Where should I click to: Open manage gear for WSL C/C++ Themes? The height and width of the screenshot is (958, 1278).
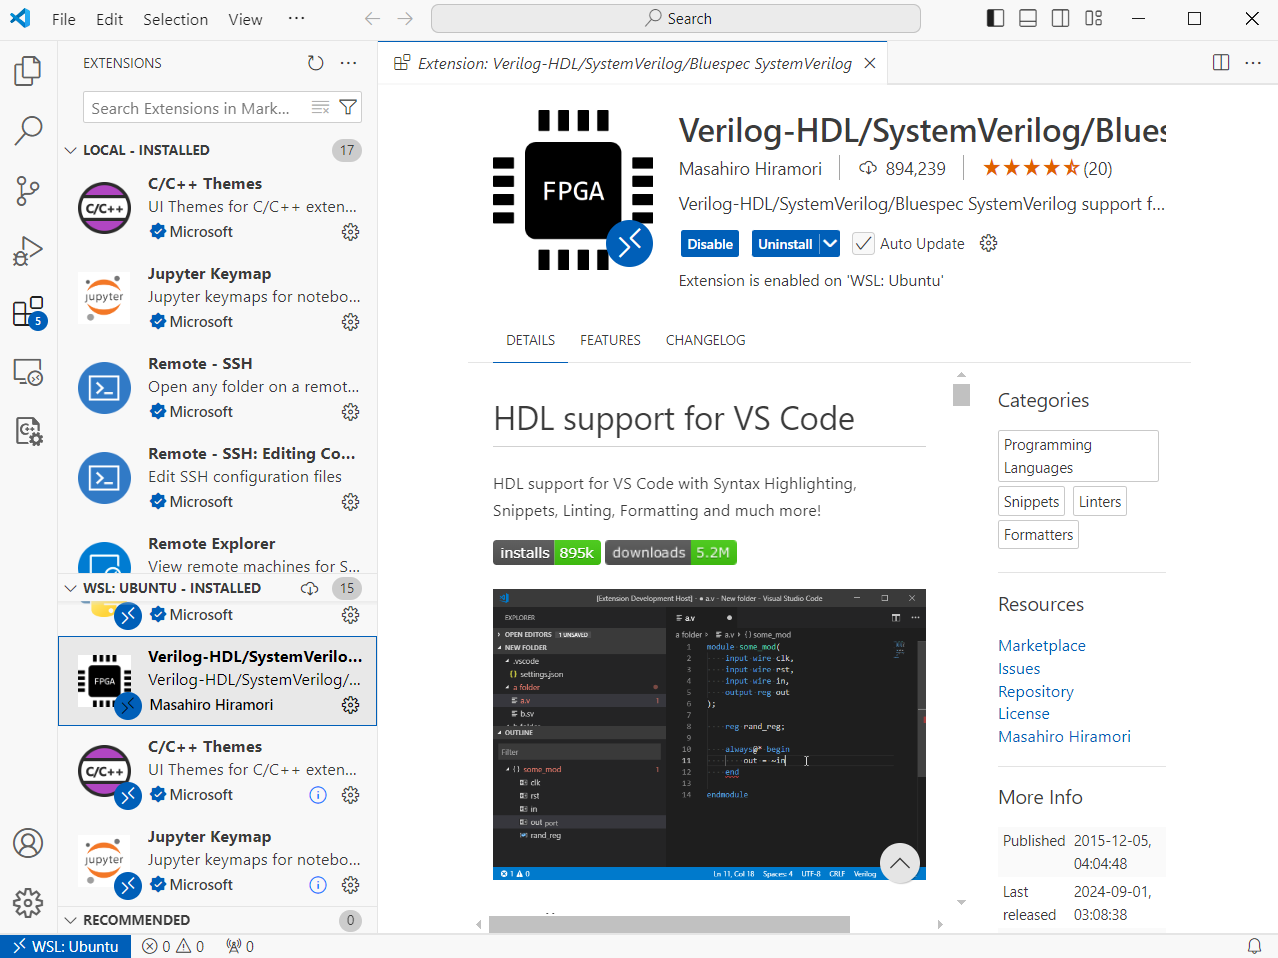[350, 795]
